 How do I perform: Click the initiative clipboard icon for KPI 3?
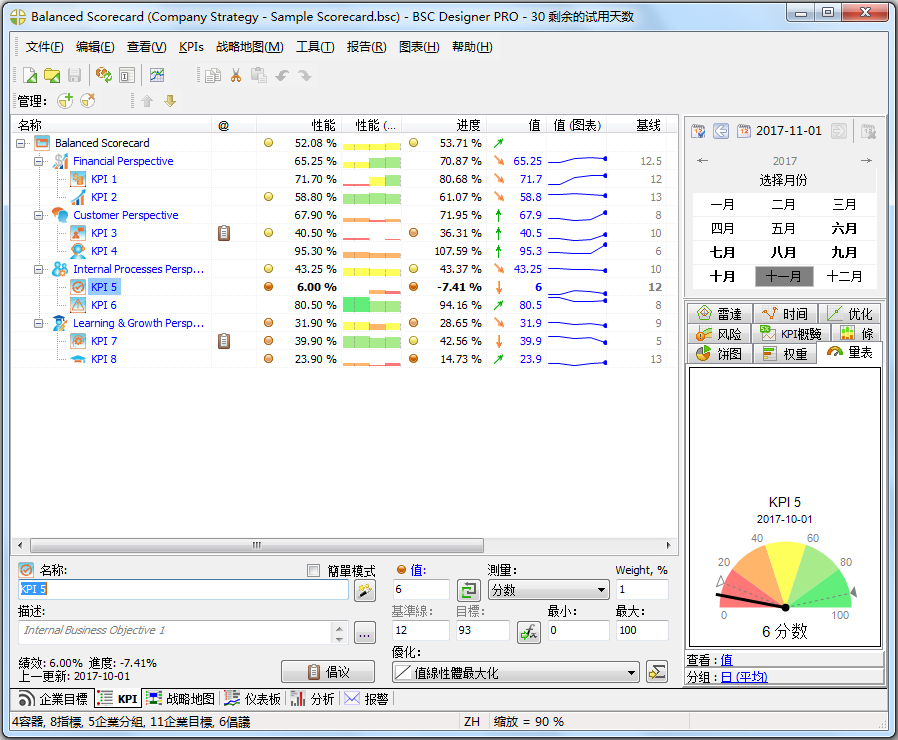(x=224, y=233)
